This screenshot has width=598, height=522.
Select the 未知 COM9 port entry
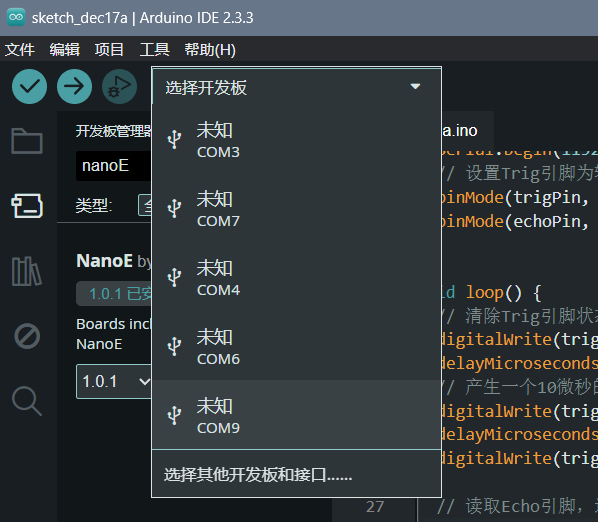tap(296, 414)
